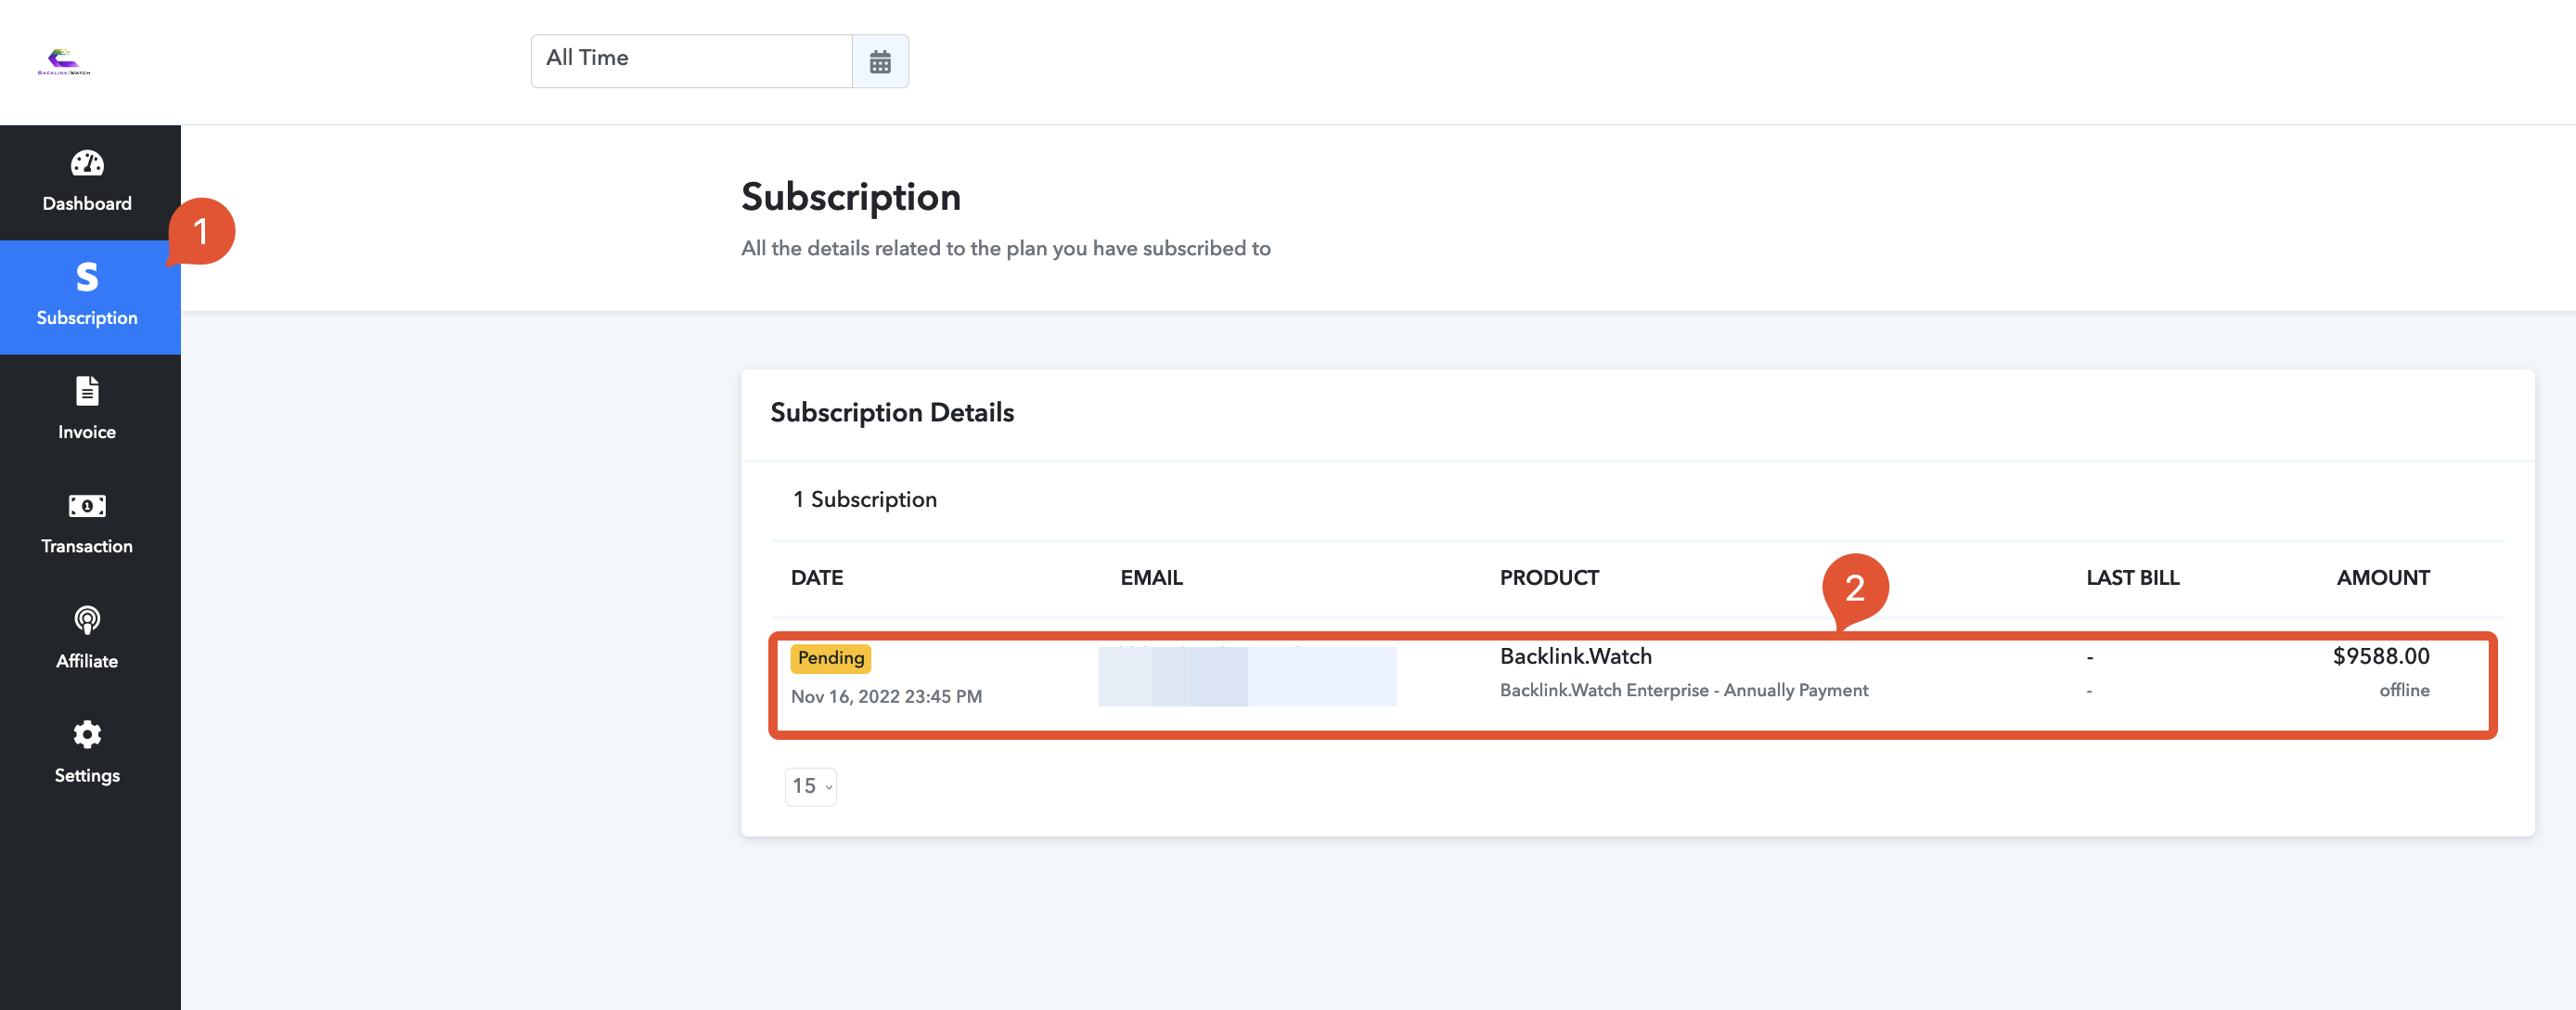
Task: Open the Affiliate sidebar item
Action: [x=87, y=640]
